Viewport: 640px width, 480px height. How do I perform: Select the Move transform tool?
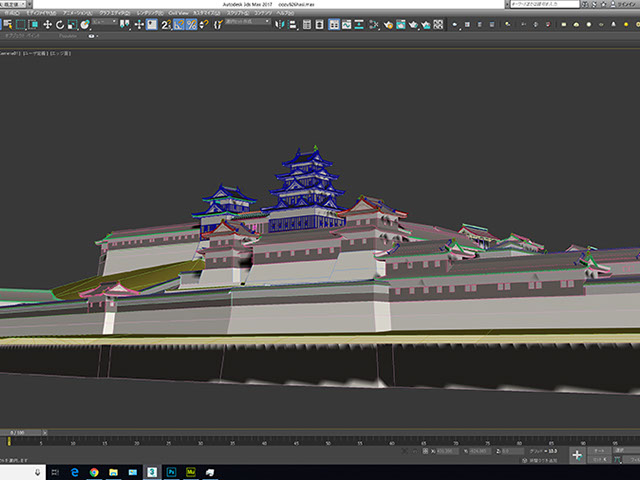49,24
